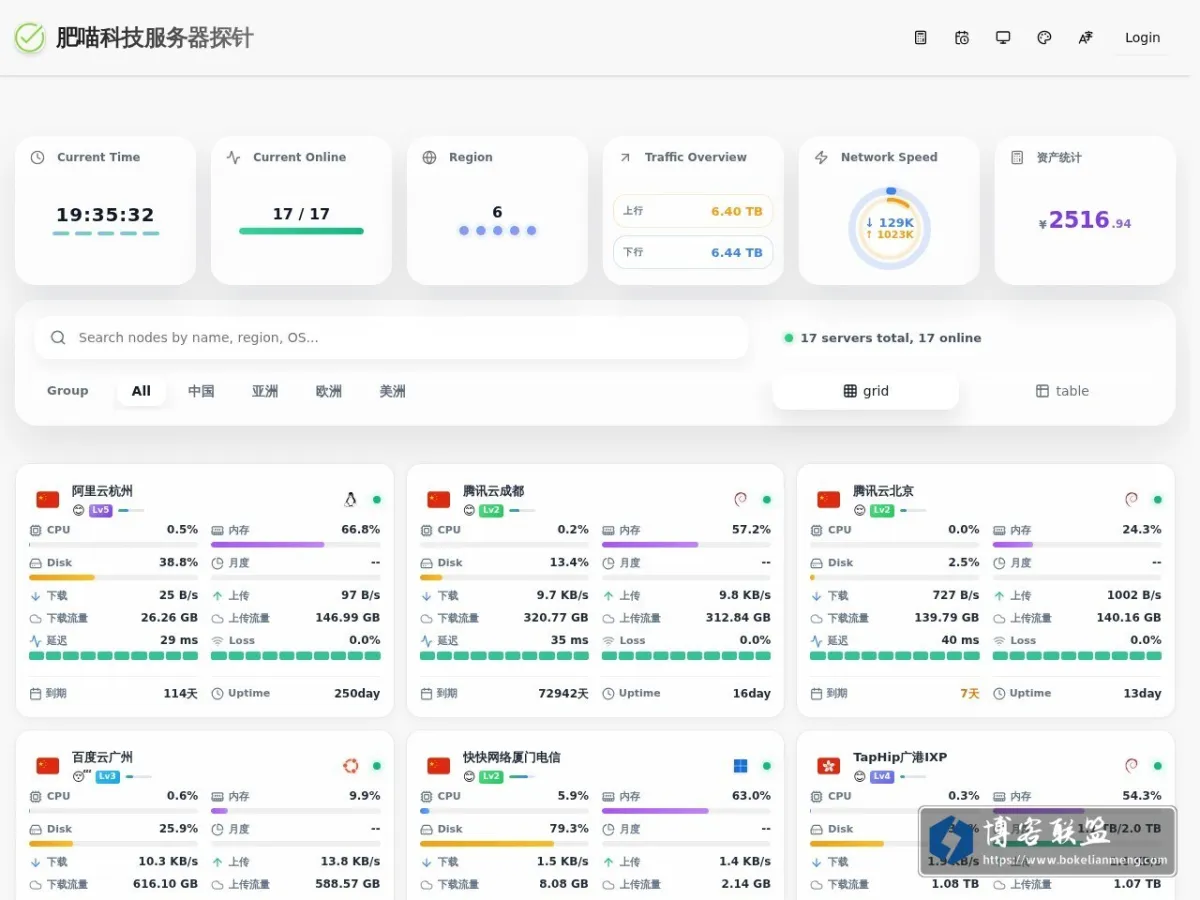
Task: Open the 阿里云杭州 server name
Action: [102, 491]
